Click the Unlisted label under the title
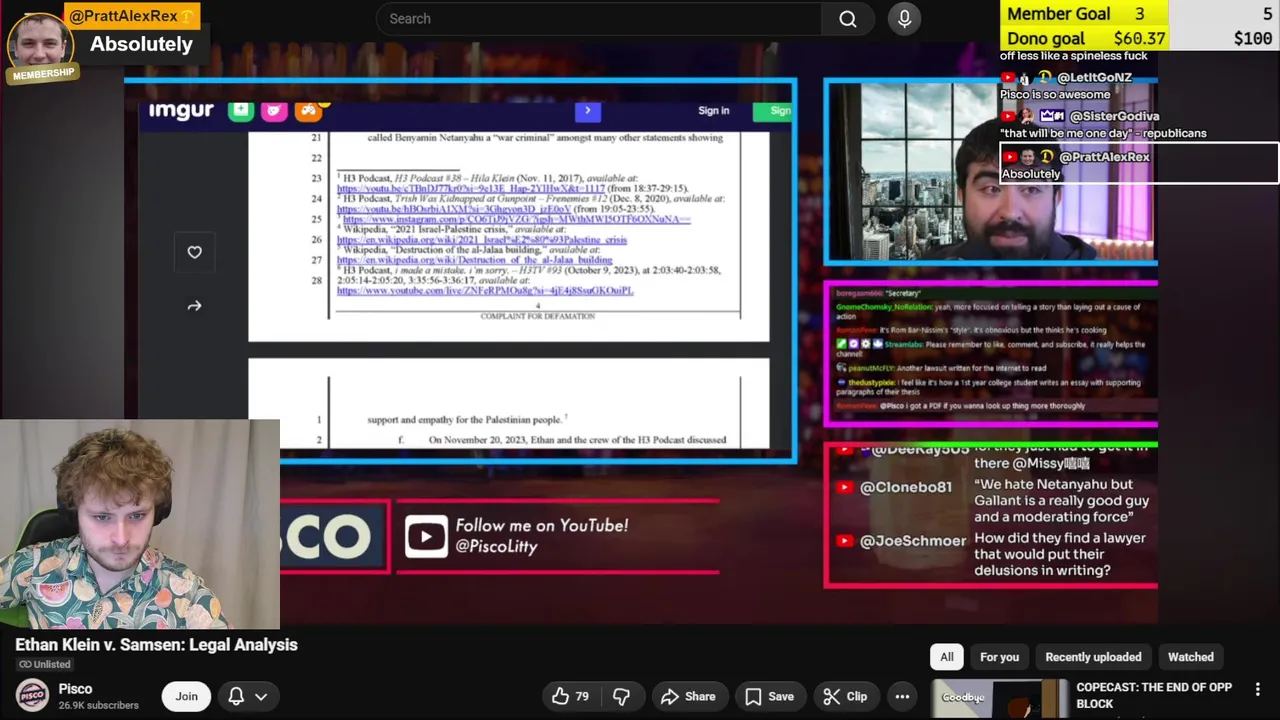The image size is (1280, 720). (x=44, y=664)
